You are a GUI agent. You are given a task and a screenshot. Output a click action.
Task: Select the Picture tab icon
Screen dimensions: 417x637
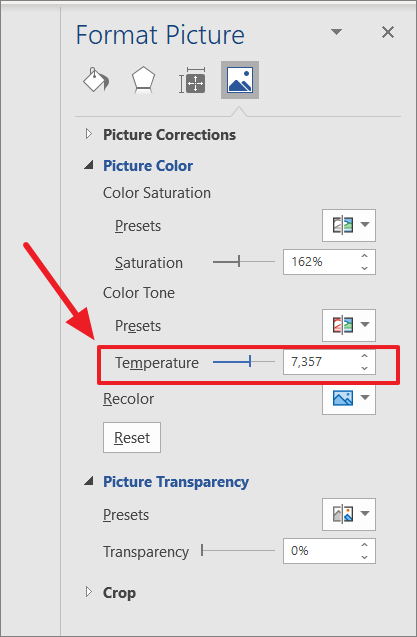tap(240, 80)
